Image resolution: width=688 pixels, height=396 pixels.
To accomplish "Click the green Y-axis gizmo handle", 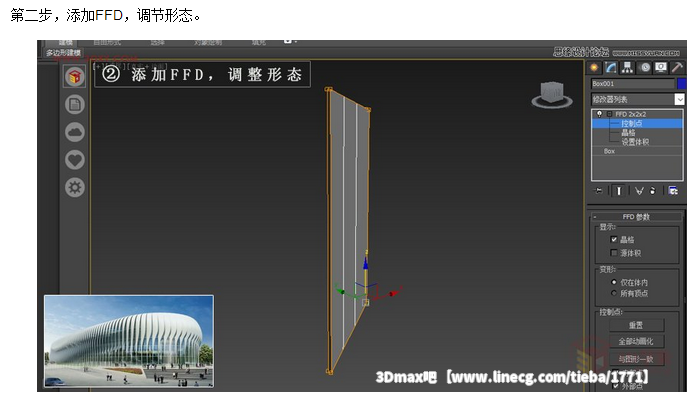I will [340, 290].
